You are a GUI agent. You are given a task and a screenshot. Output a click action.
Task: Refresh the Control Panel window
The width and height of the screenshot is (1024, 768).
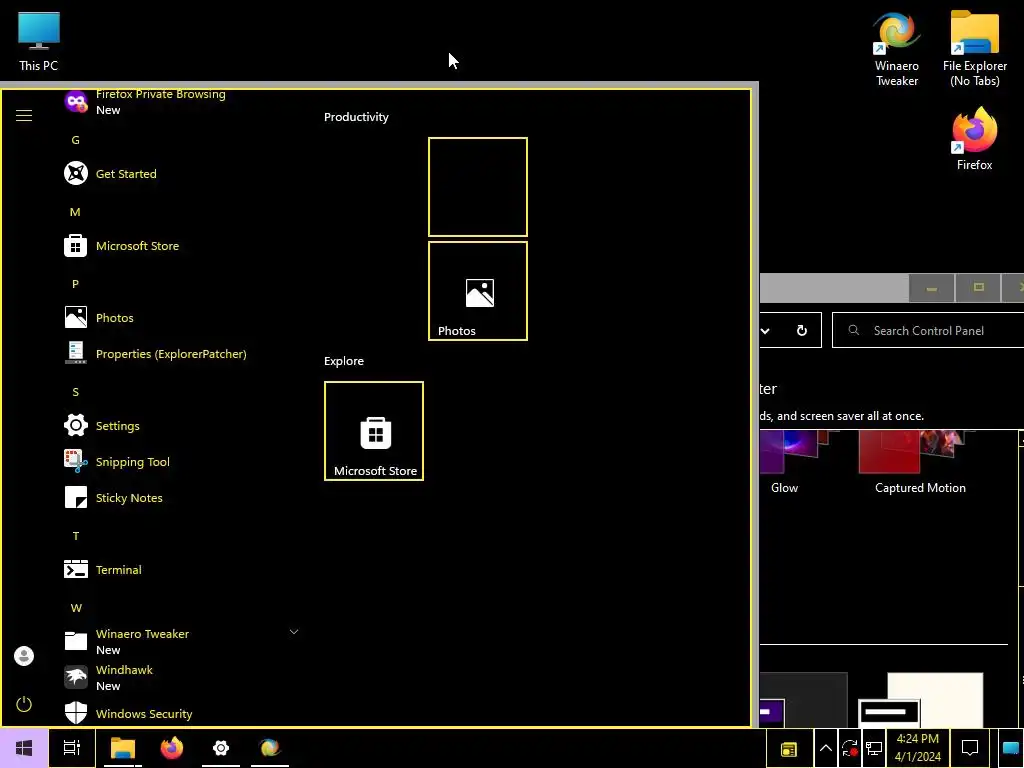[802, 330]
